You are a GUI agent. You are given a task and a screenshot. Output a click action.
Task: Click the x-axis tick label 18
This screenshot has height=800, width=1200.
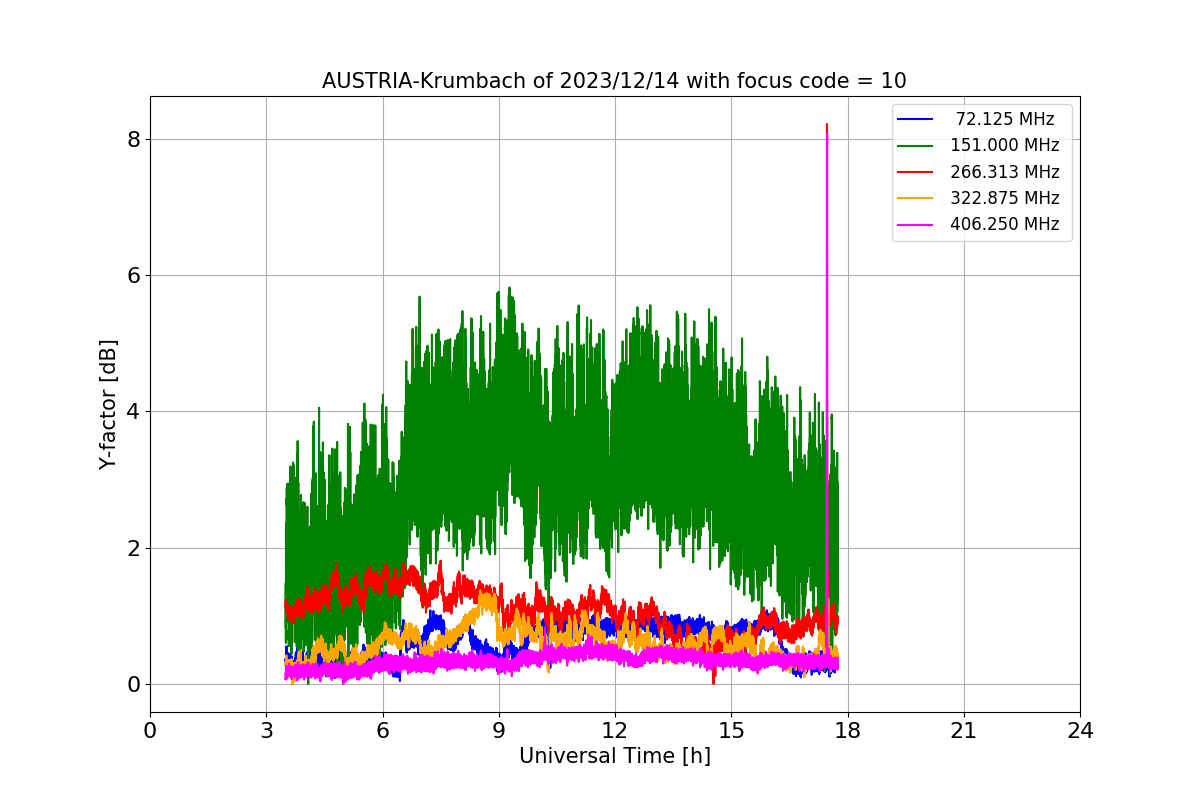[x=848, y=731]
